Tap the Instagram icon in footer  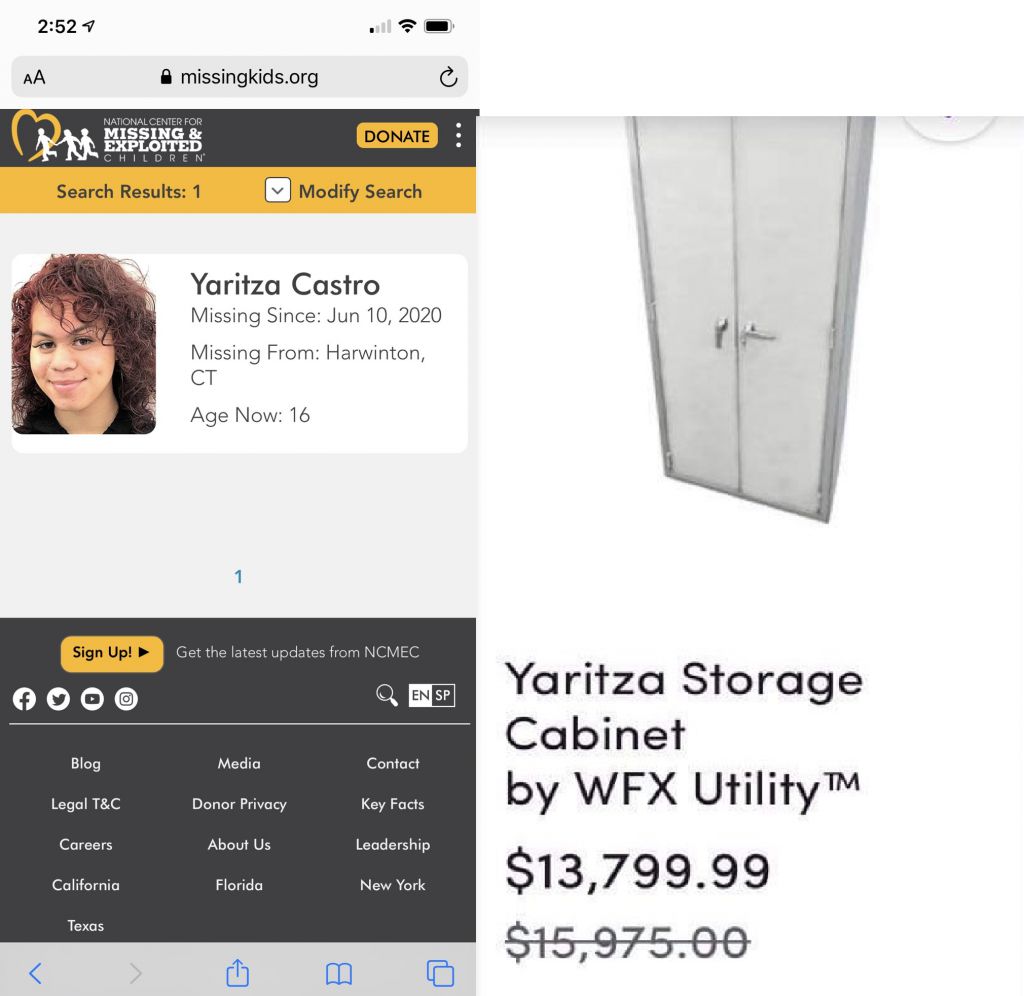click(x=126, y=700)
